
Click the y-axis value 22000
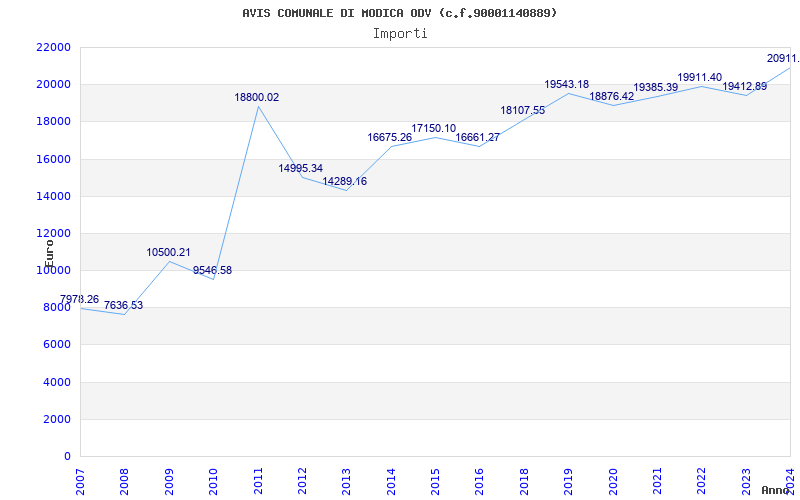coord(53,47)
